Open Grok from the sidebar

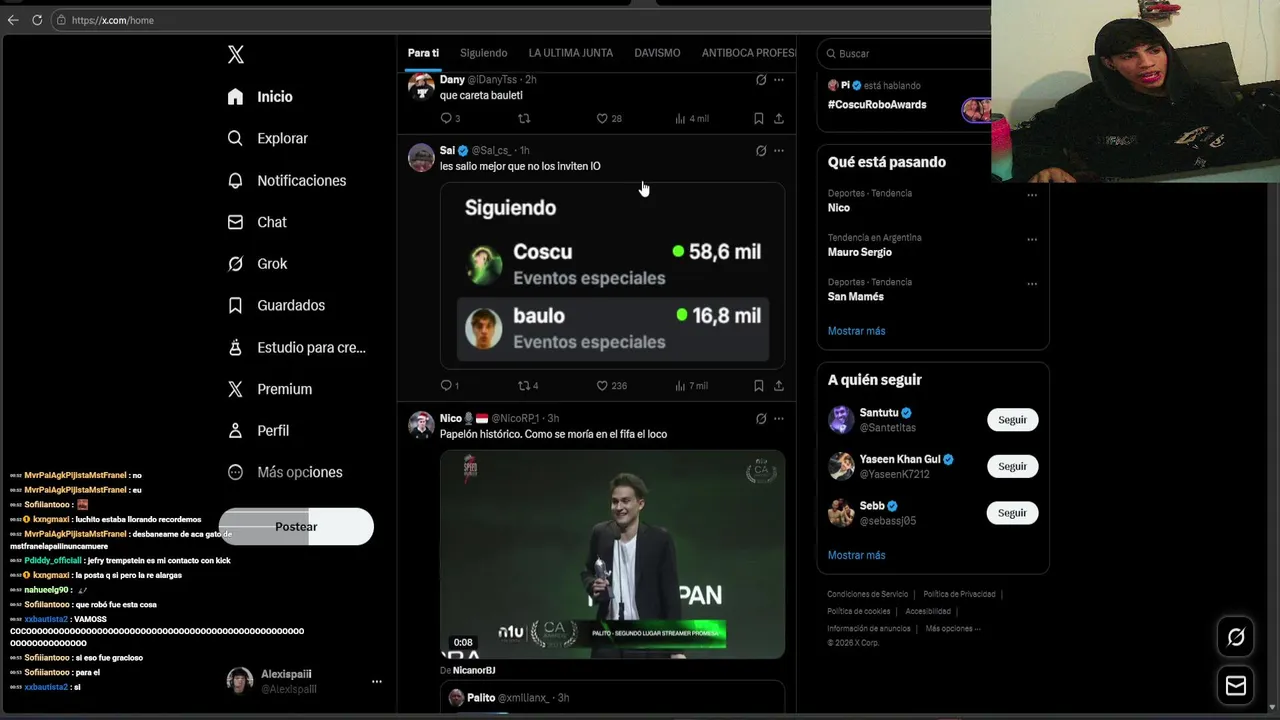[x=257, y=264]
